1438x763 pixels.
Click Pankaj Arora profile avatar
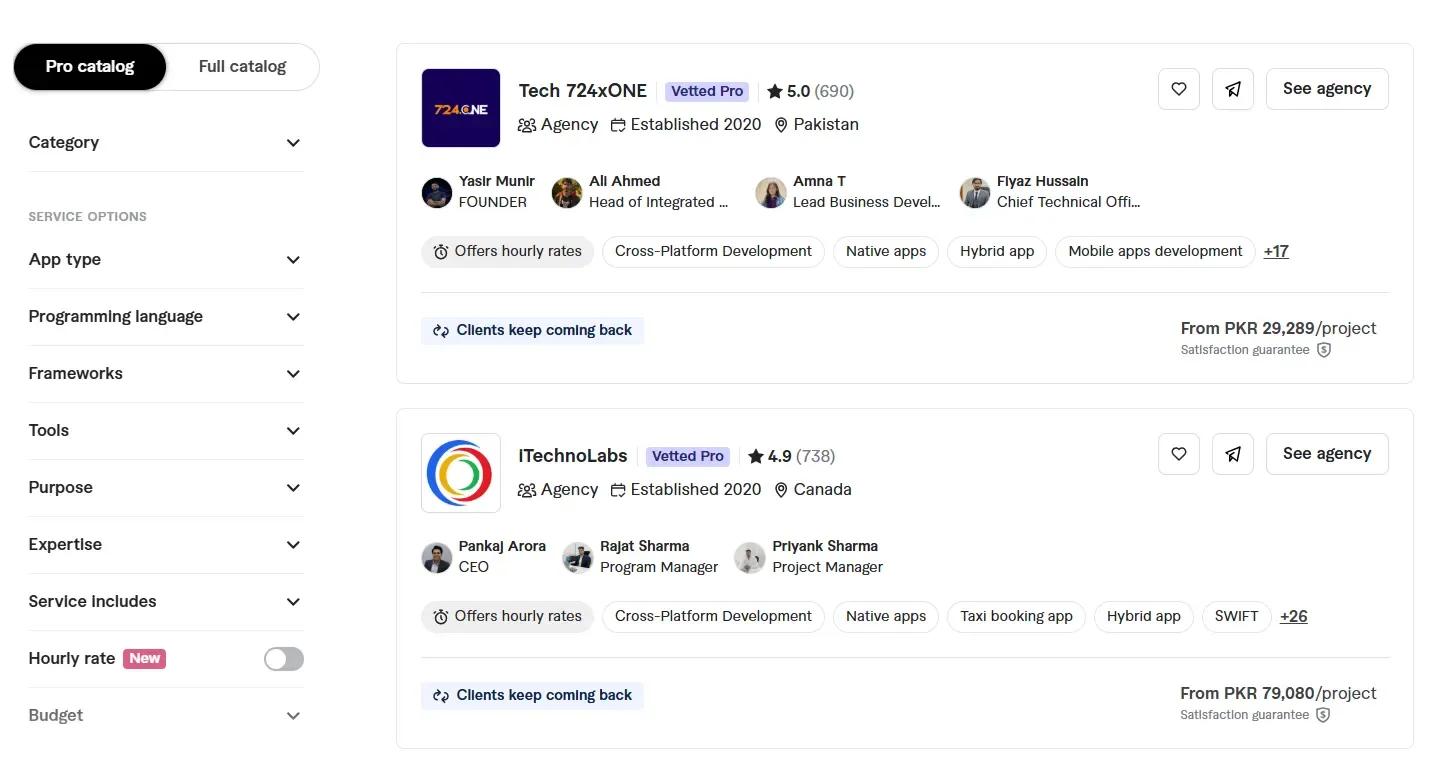point(437,557)
